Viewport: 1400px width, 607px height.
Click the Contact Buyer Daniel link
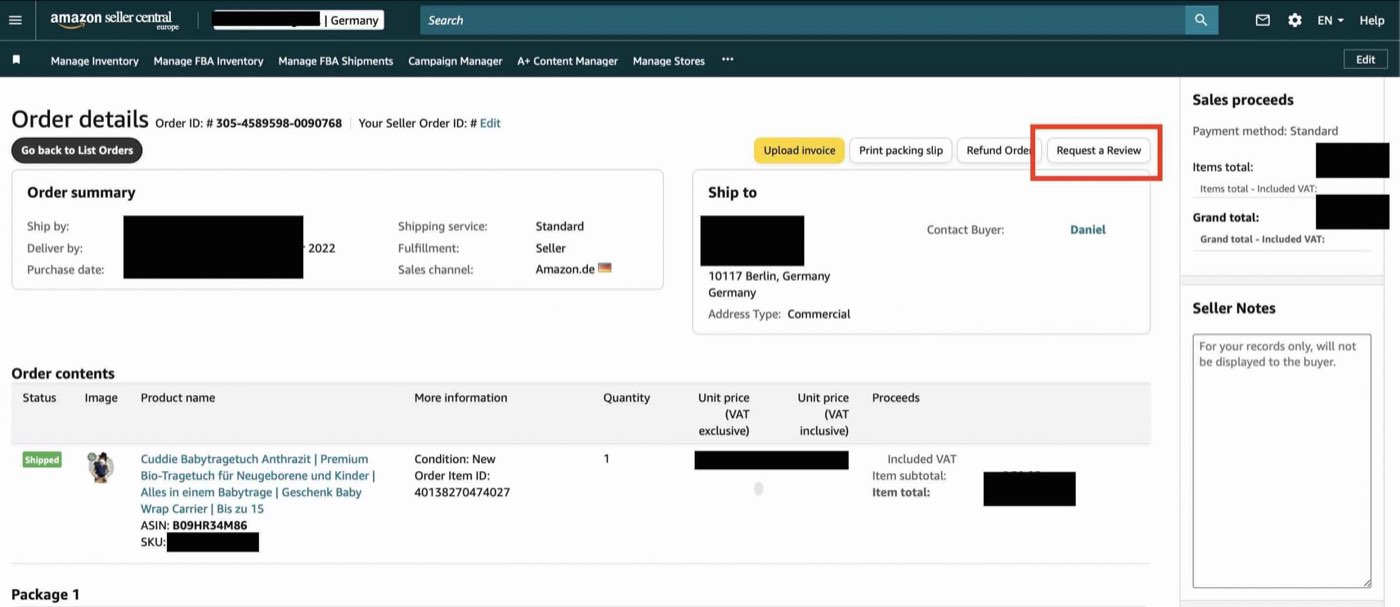[x=1088, y=229]
